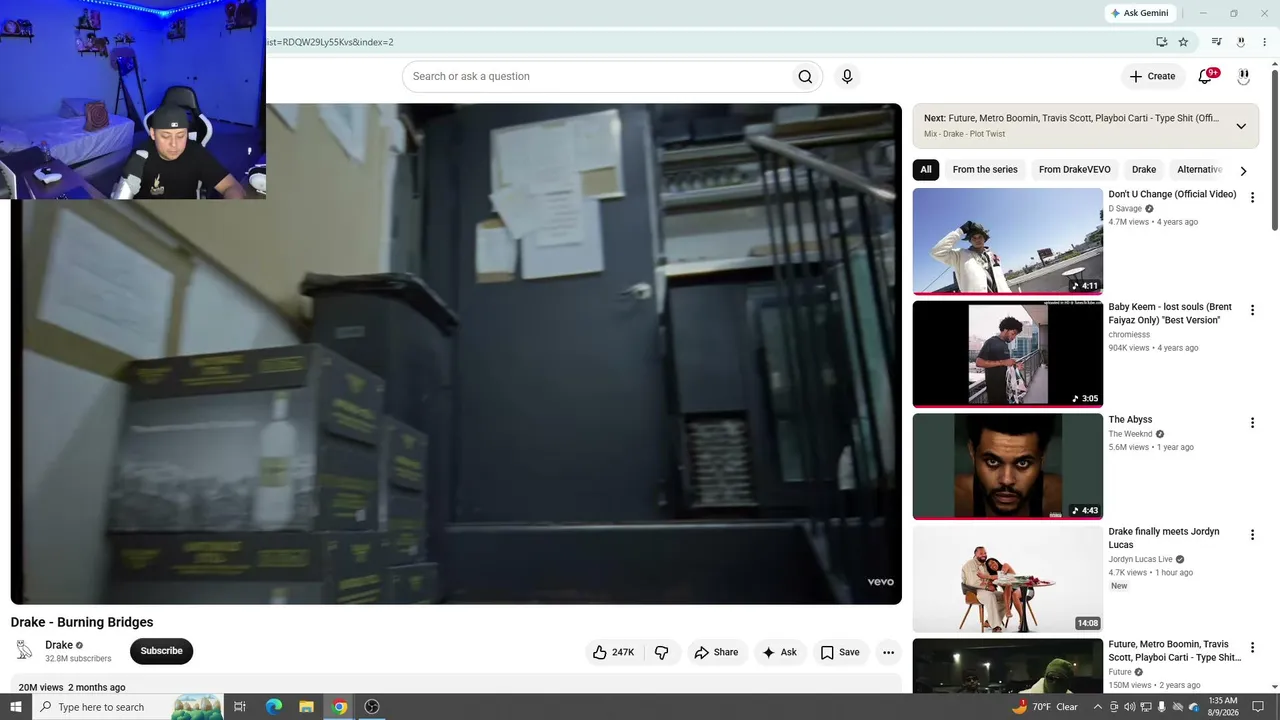Viewport: 1280px width, 720px height.
Task: Select the All filter chip
Action: 926,170
